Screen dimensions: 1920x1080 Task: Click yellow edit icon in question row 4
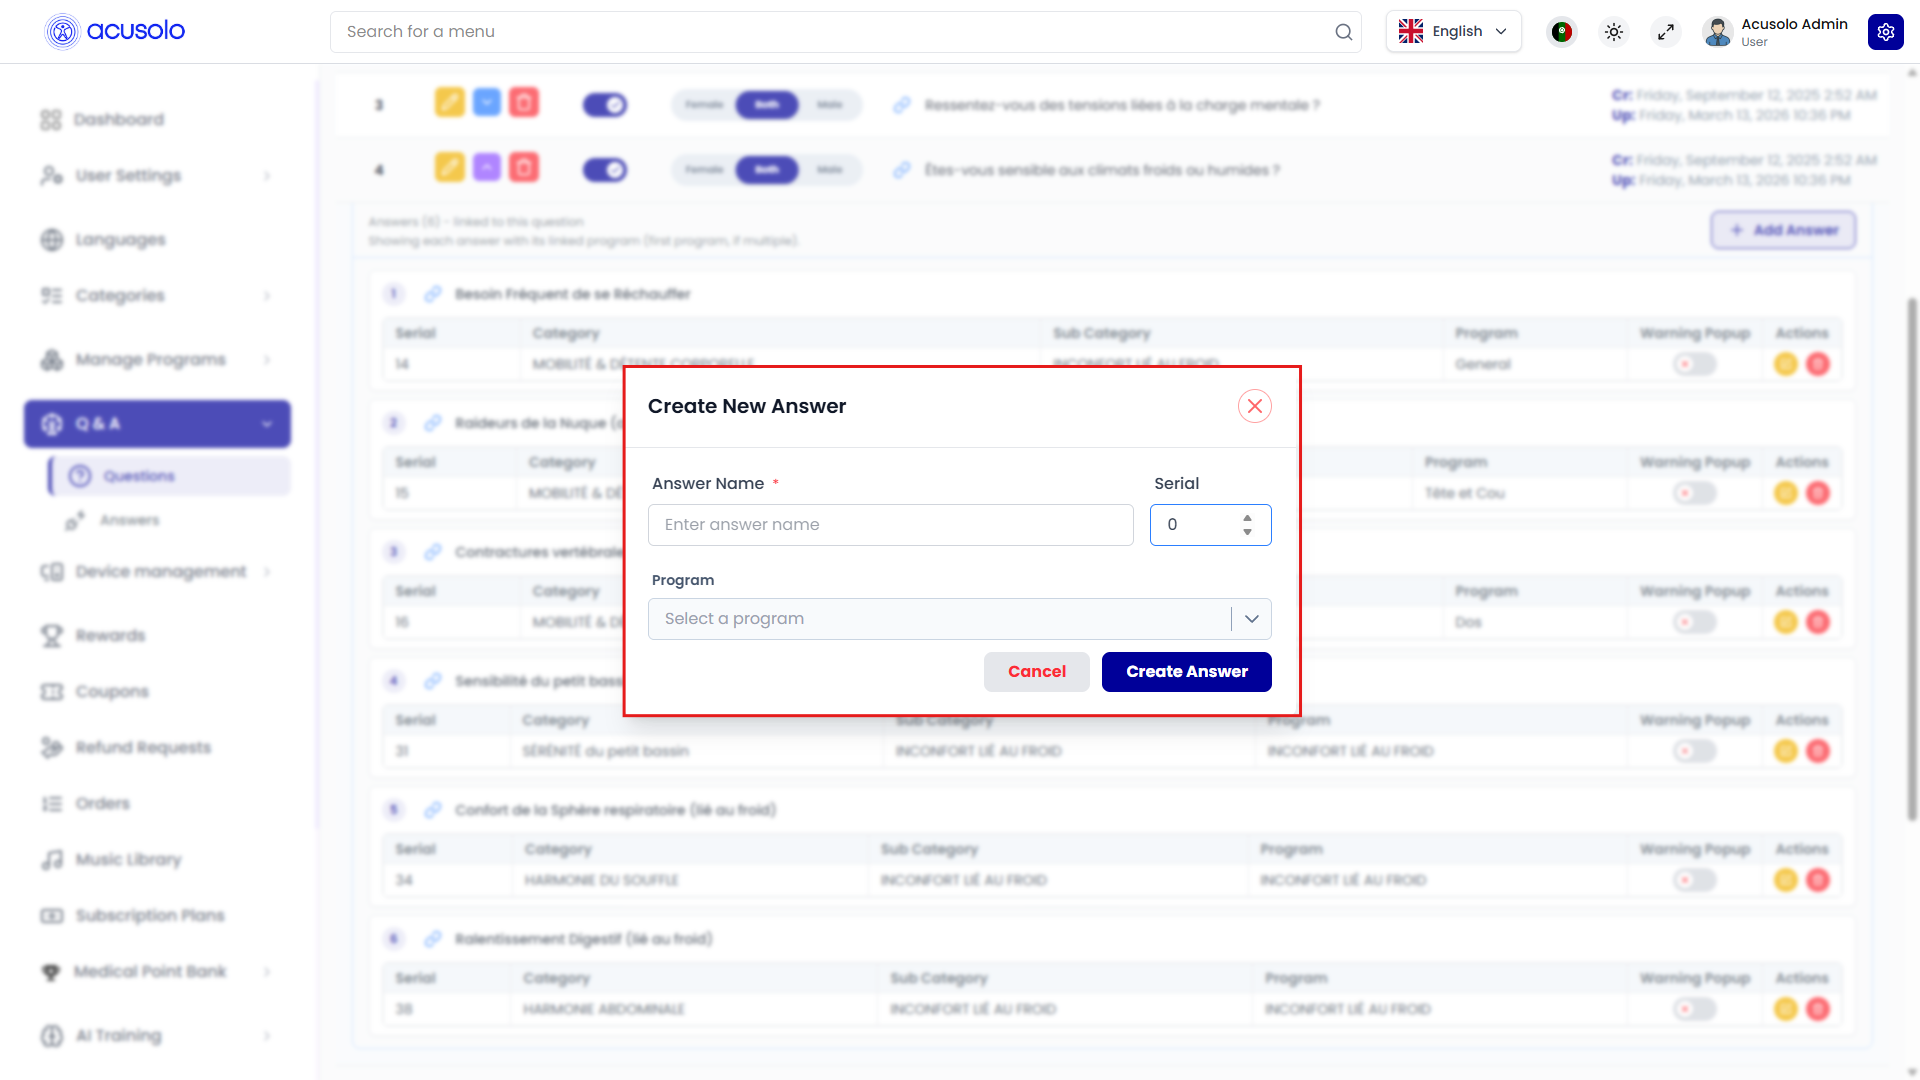point(449,167)
